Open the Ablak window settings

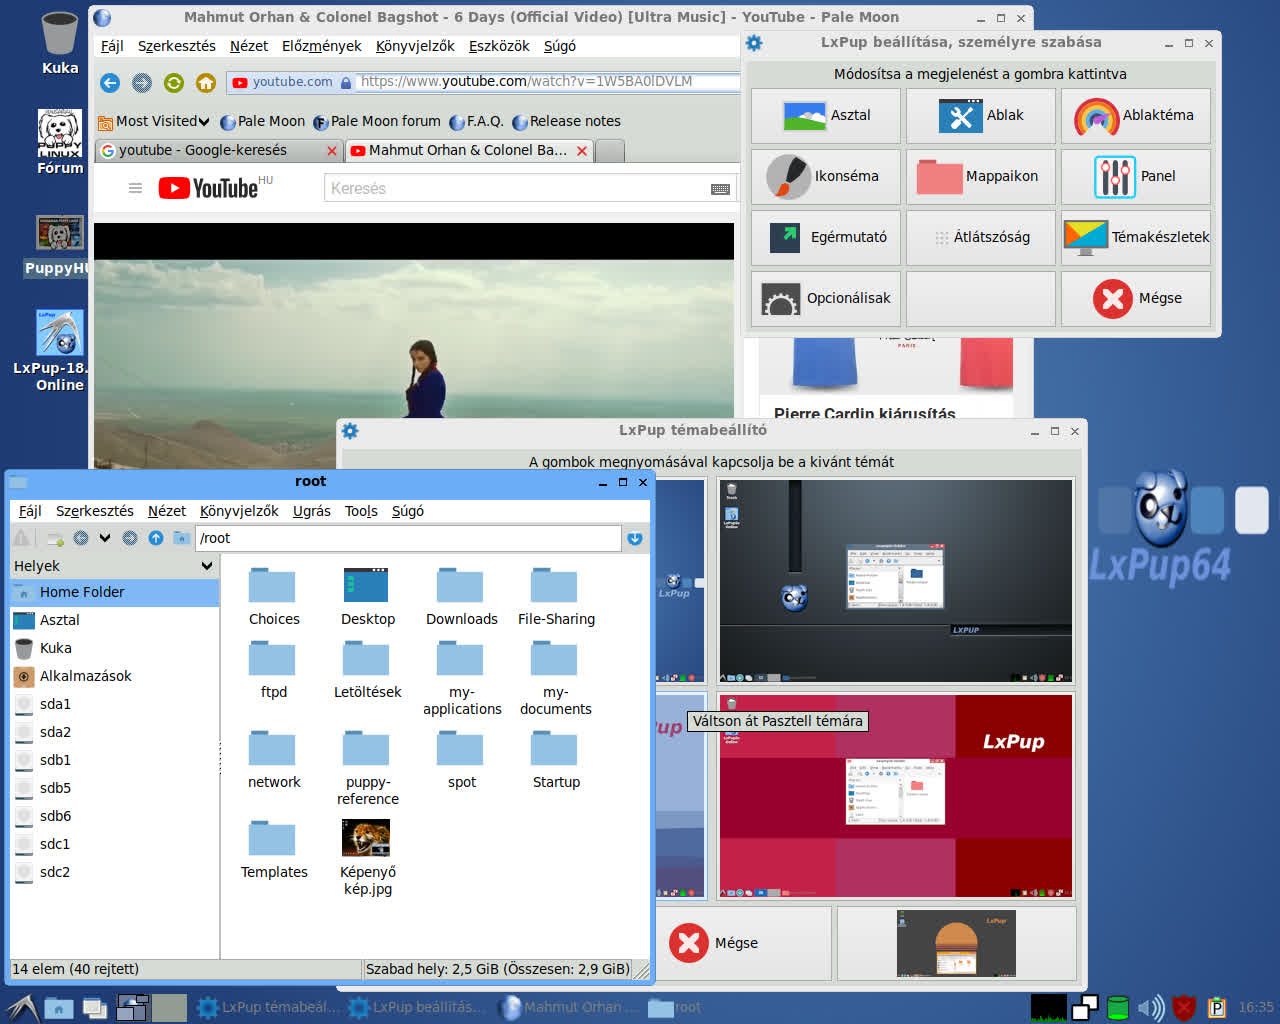point(981,117)
